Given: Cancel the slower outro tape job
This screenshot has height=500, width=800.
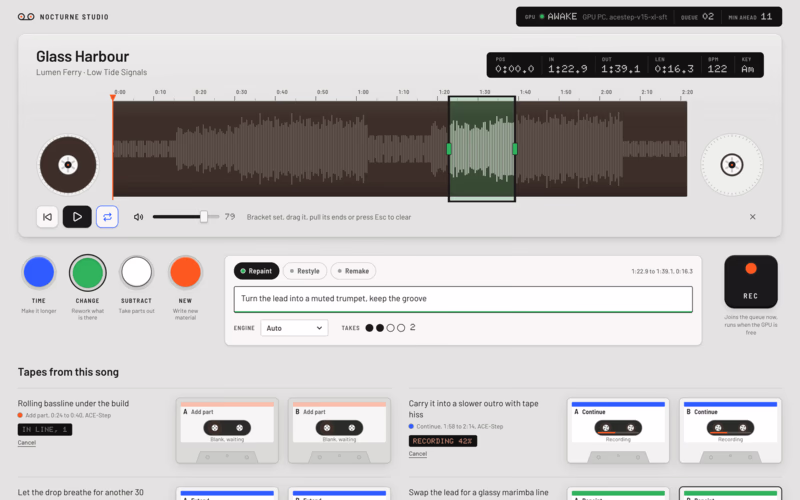Looking at the screenshot, I should click(x=417, y=454).
